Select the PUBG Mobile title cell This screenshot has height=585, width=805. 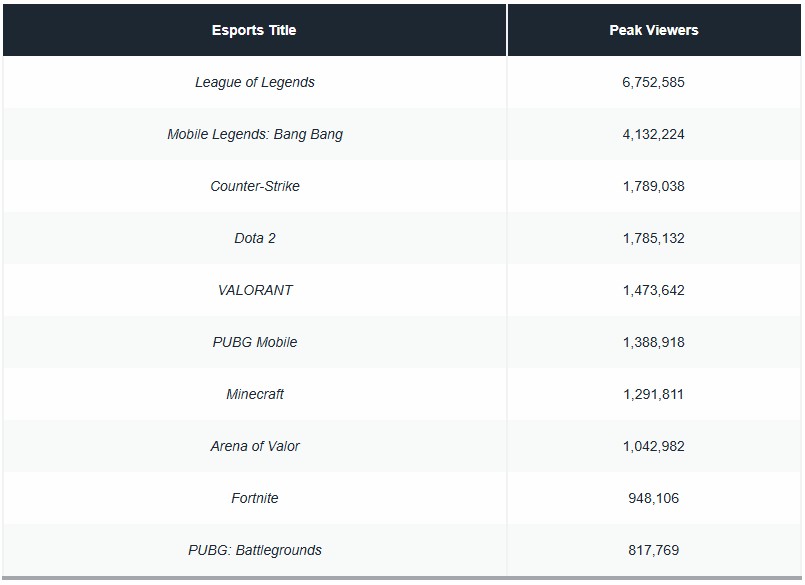click(255, 342)
